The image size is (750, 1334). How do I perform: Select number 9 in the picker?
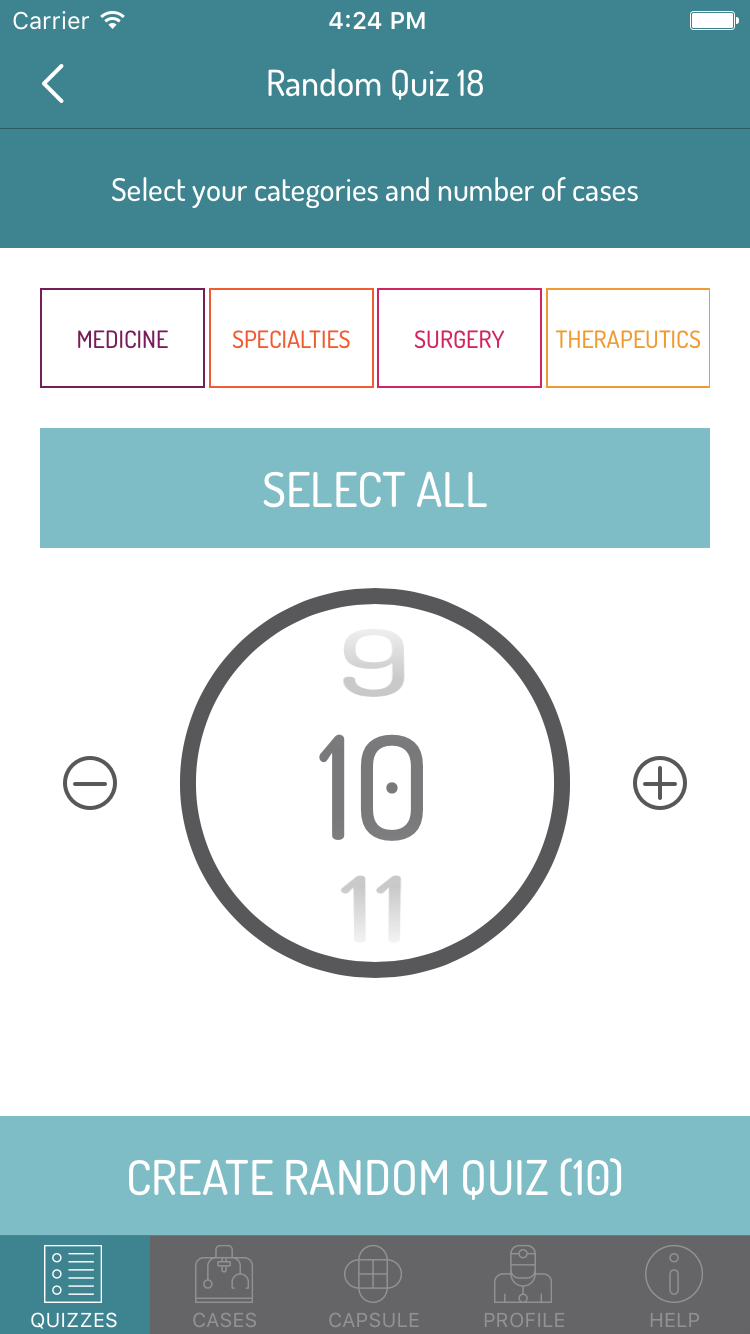374,664
